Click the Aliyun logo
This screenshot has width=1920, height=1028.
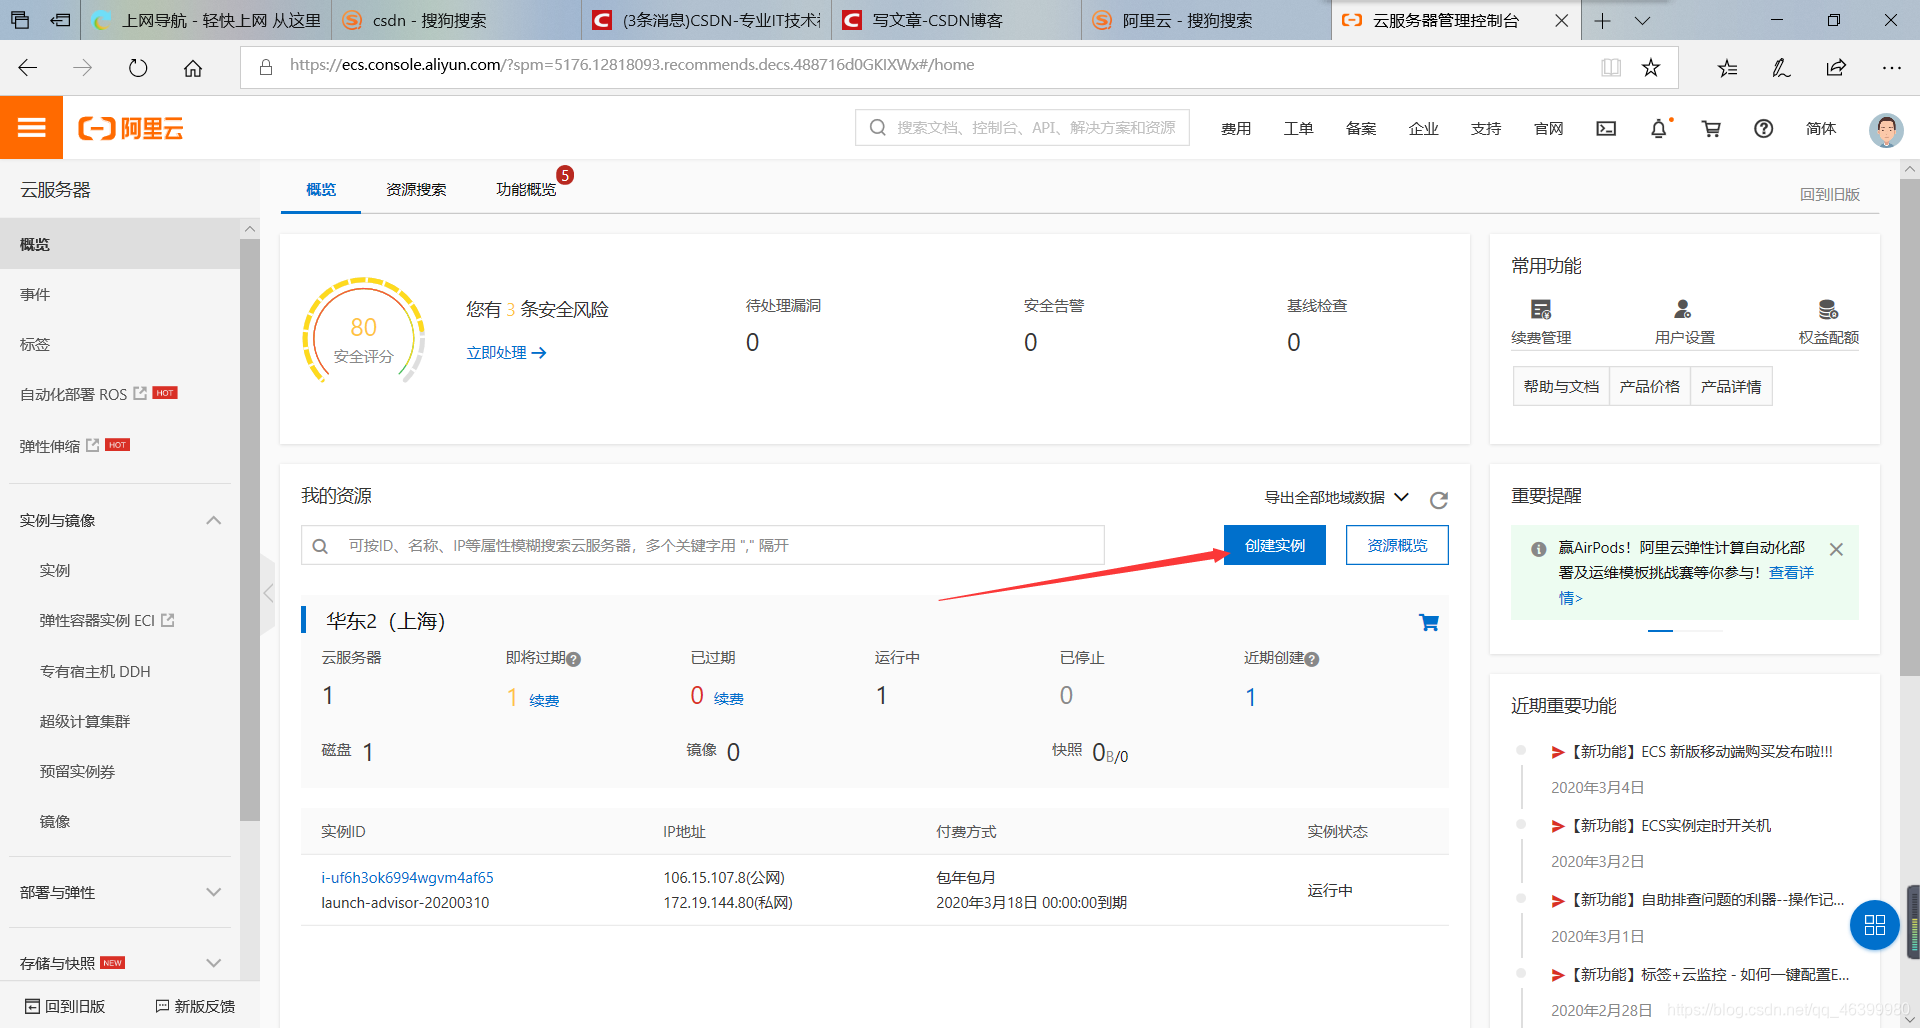(131, 128)
